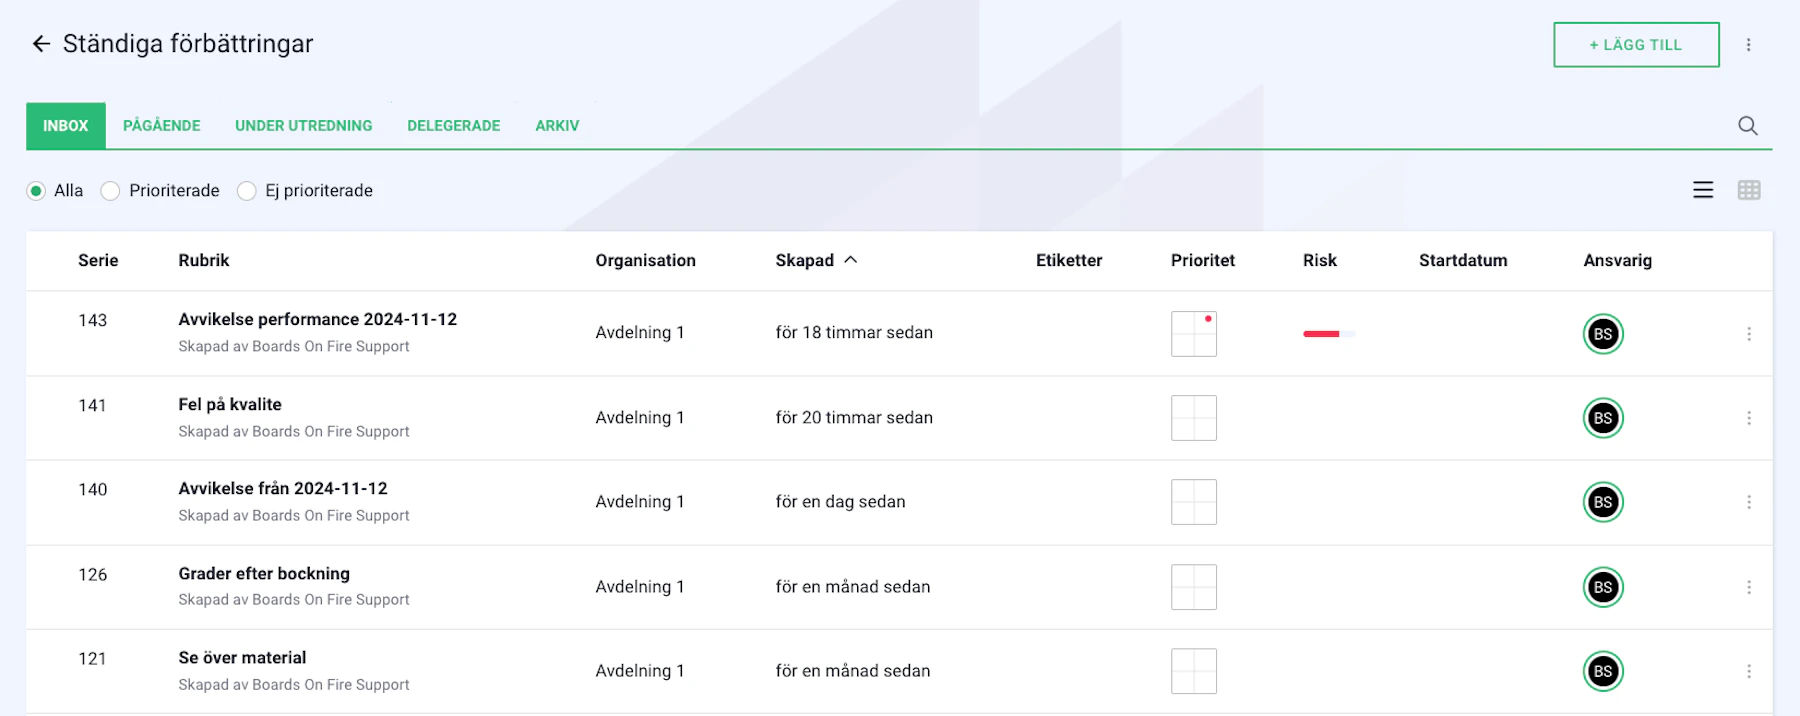Switch to list view layout
The height and width of the screenshot is (716, 1800).
tap(1703, 190)
